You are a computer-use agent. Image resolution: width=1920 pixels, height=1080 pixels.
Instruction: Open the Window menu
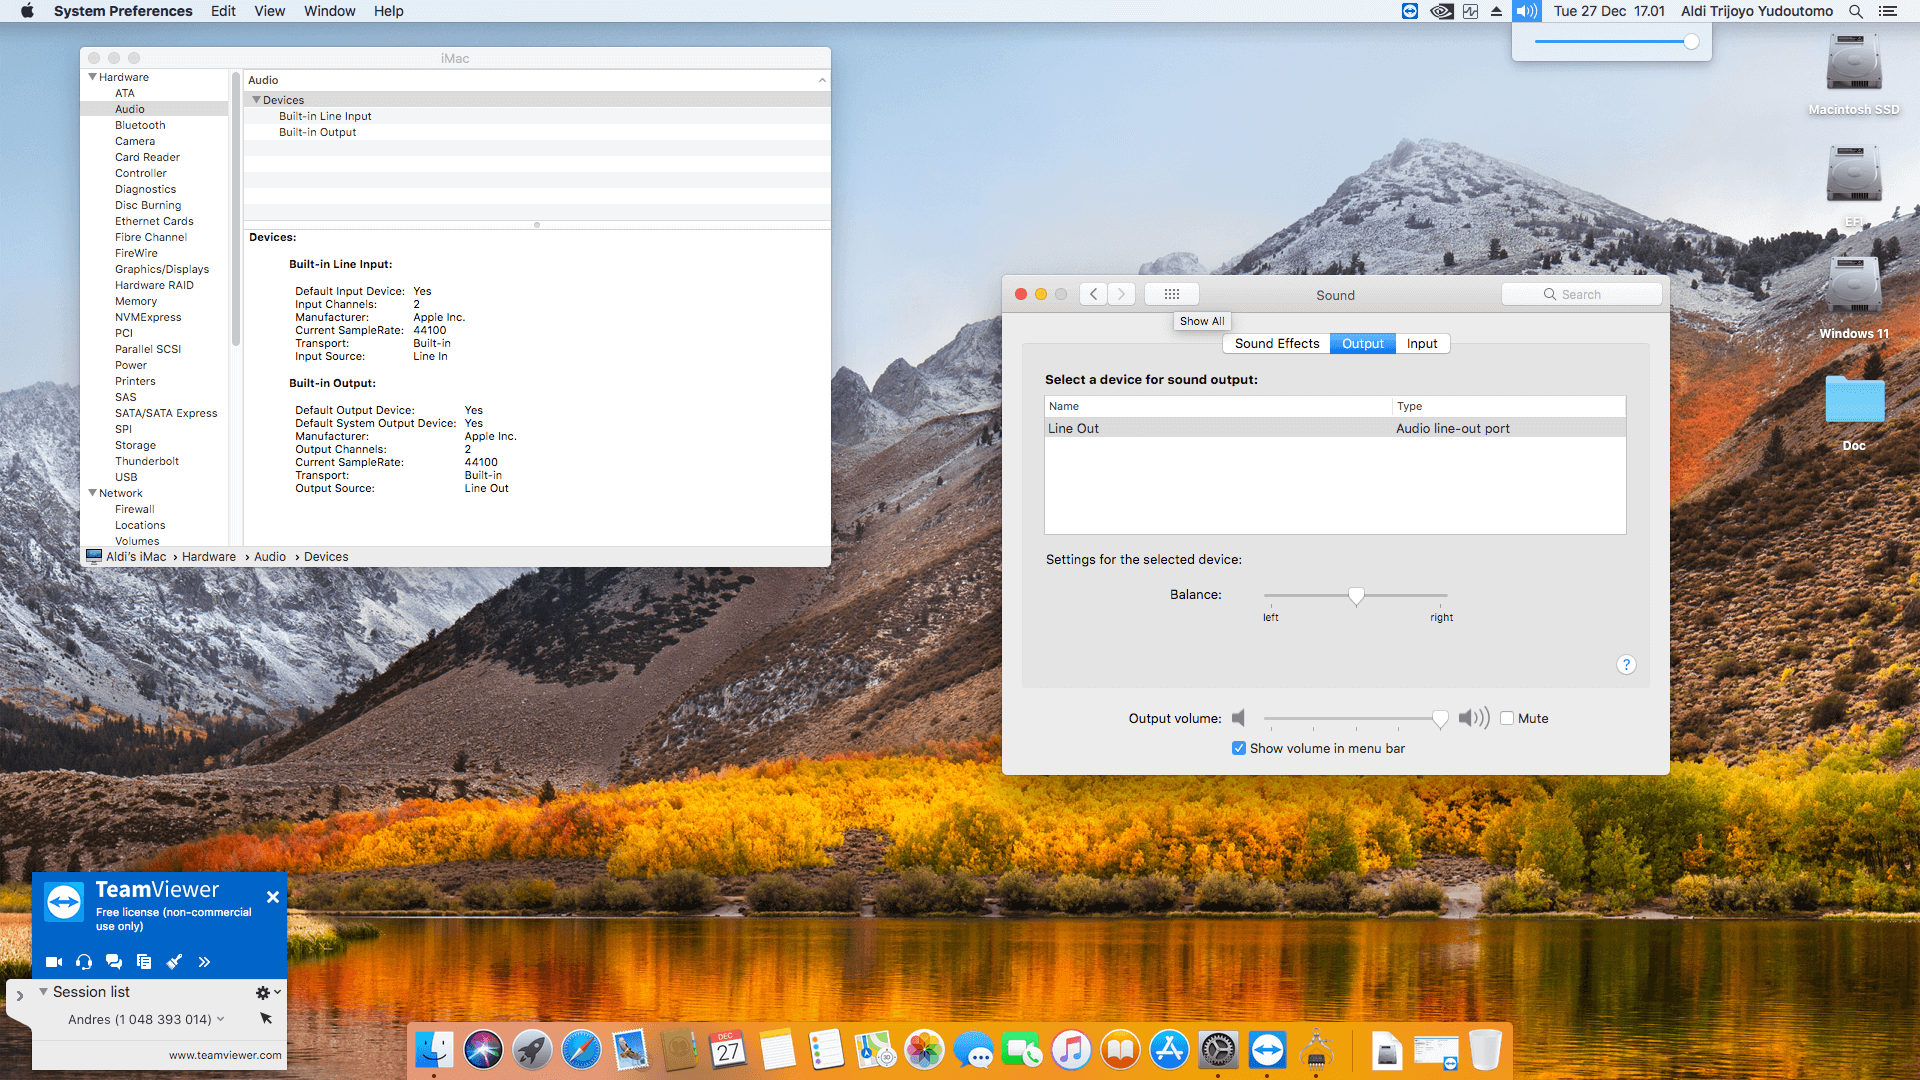329,11
